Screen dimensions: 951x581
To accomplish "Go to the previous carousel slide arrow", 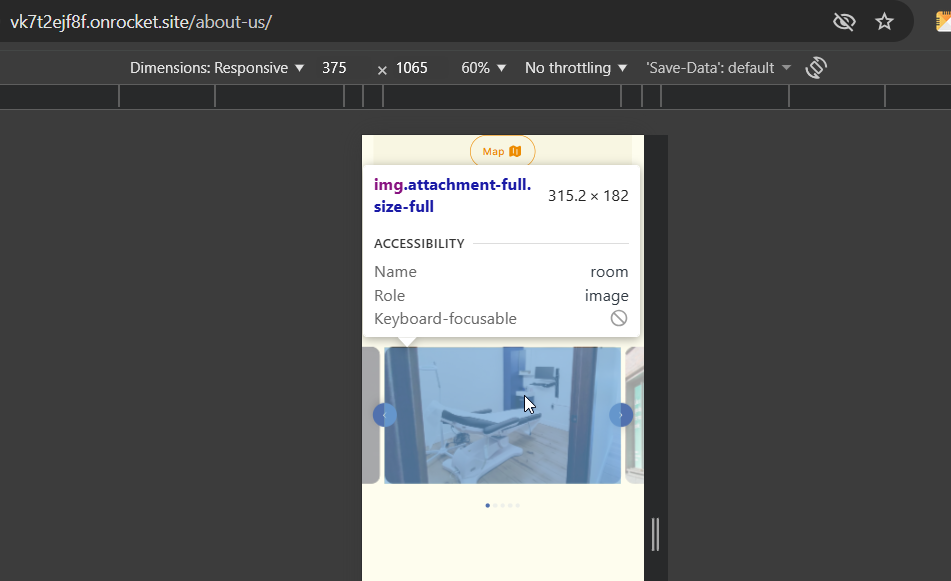I will 385,415.
